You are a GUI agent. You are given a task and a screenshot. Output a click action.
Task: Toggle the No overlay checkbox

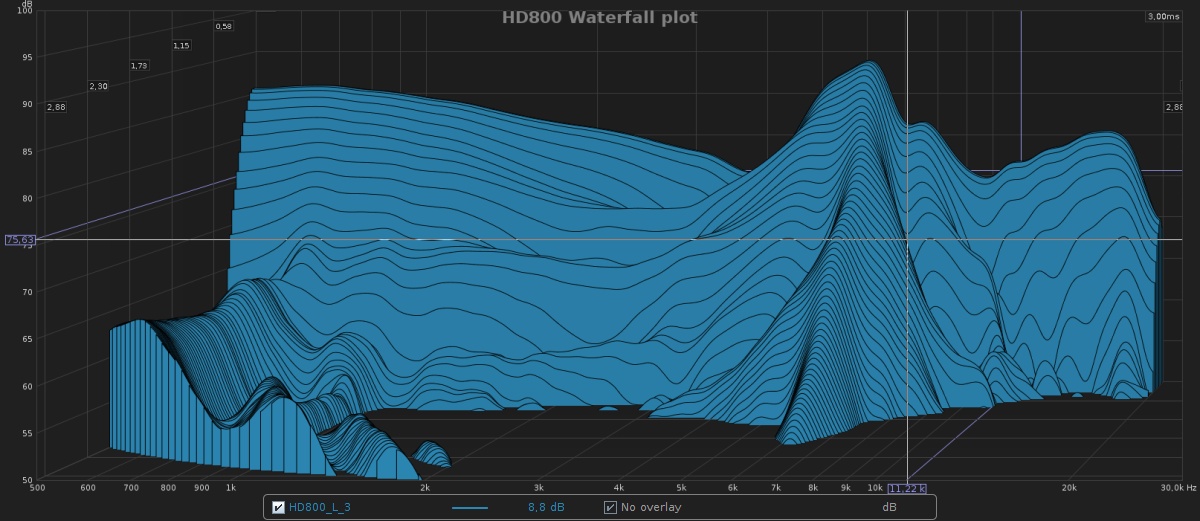(x=610, y=507)
